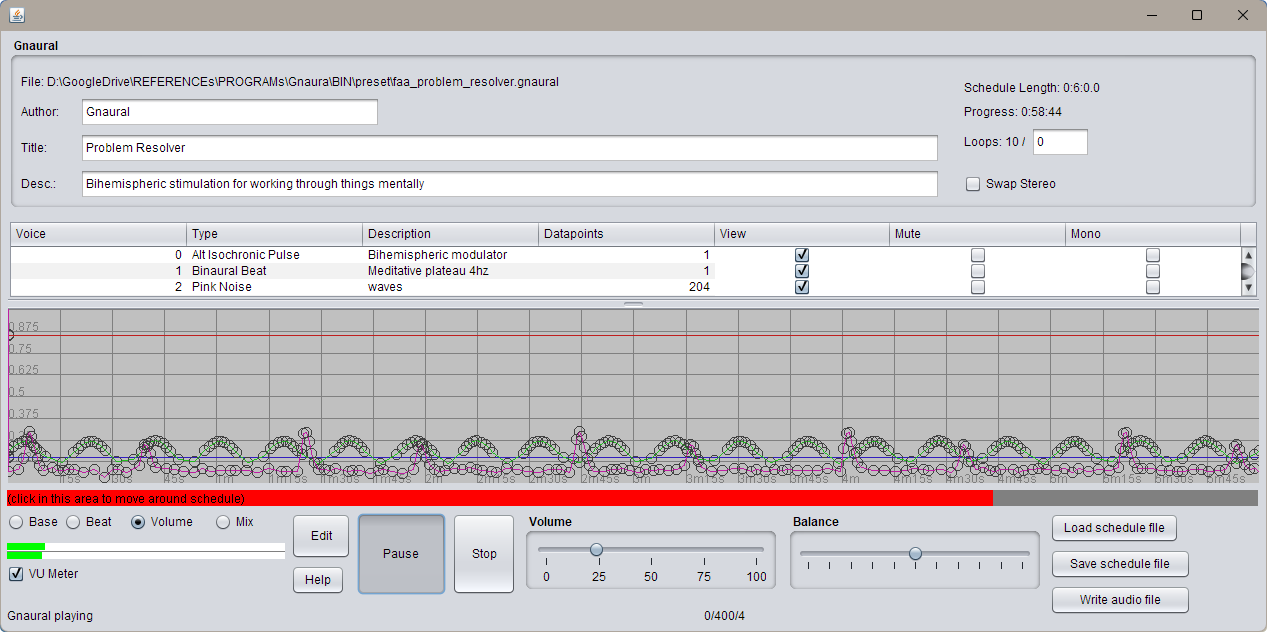Click the Meditative plateau 4hz description cell

point(451,271)
